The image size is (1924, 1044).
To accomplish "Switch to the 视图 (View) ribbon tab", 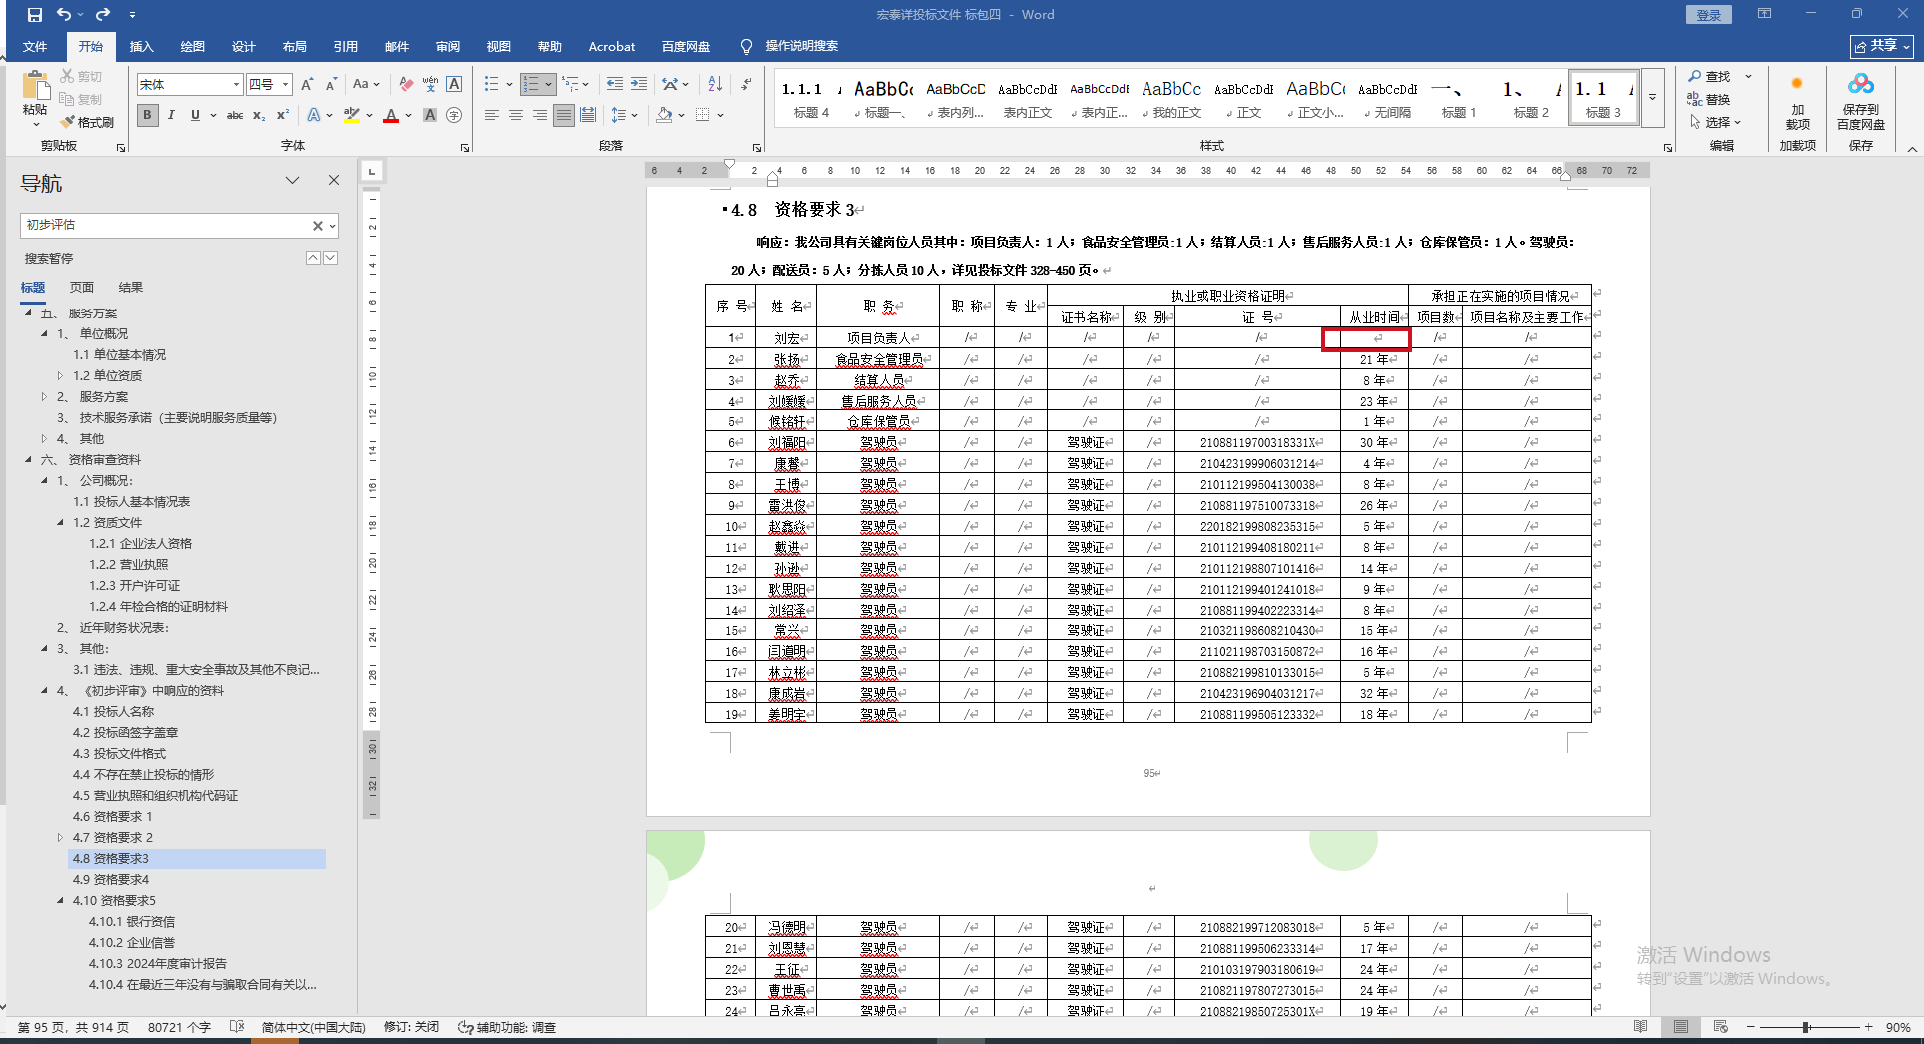I will tap(499, 47).
